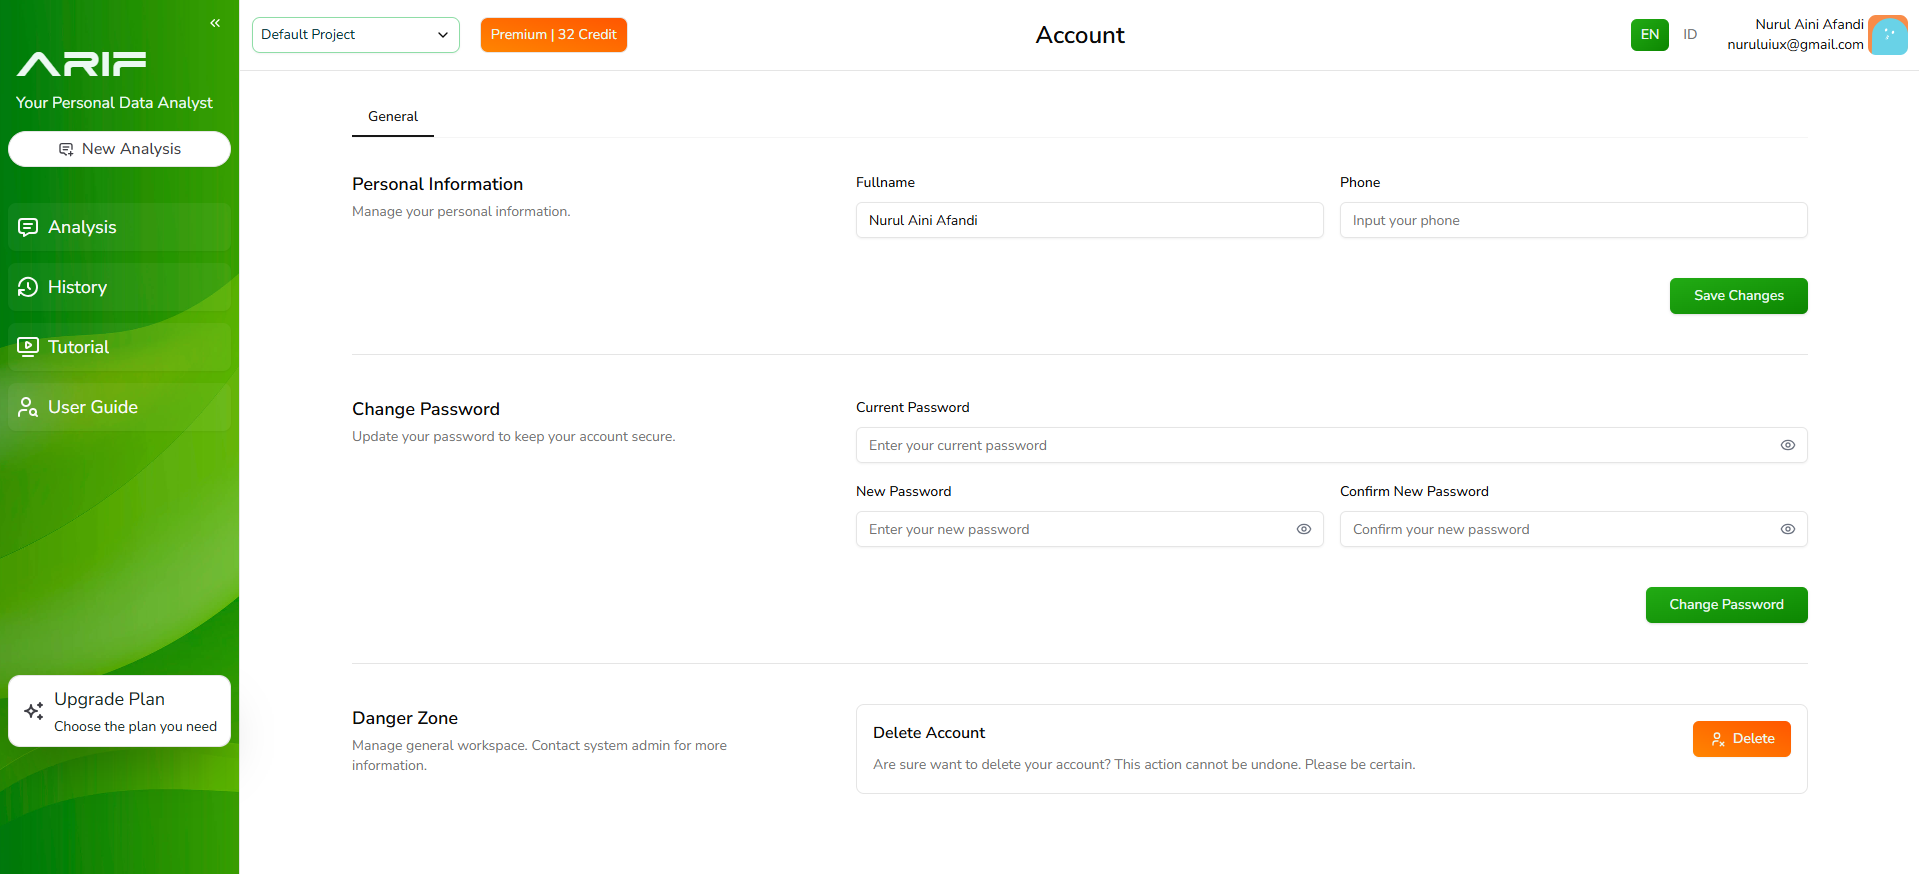Expand the Default Project dropdown
Viewport: 1919px width, 874px height.
tap(355, 35)
